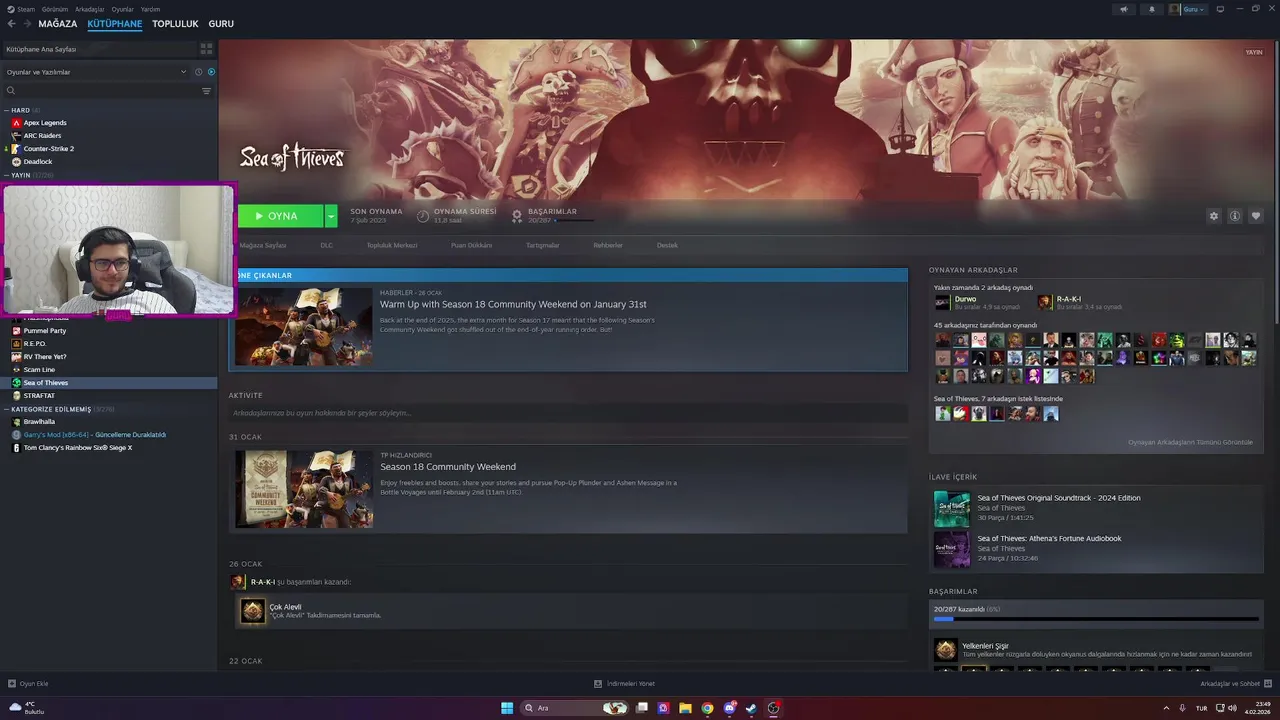Viewport: 1280px width, 720px height.
Task: Open the DLC tab link
Action: point(327,245)
